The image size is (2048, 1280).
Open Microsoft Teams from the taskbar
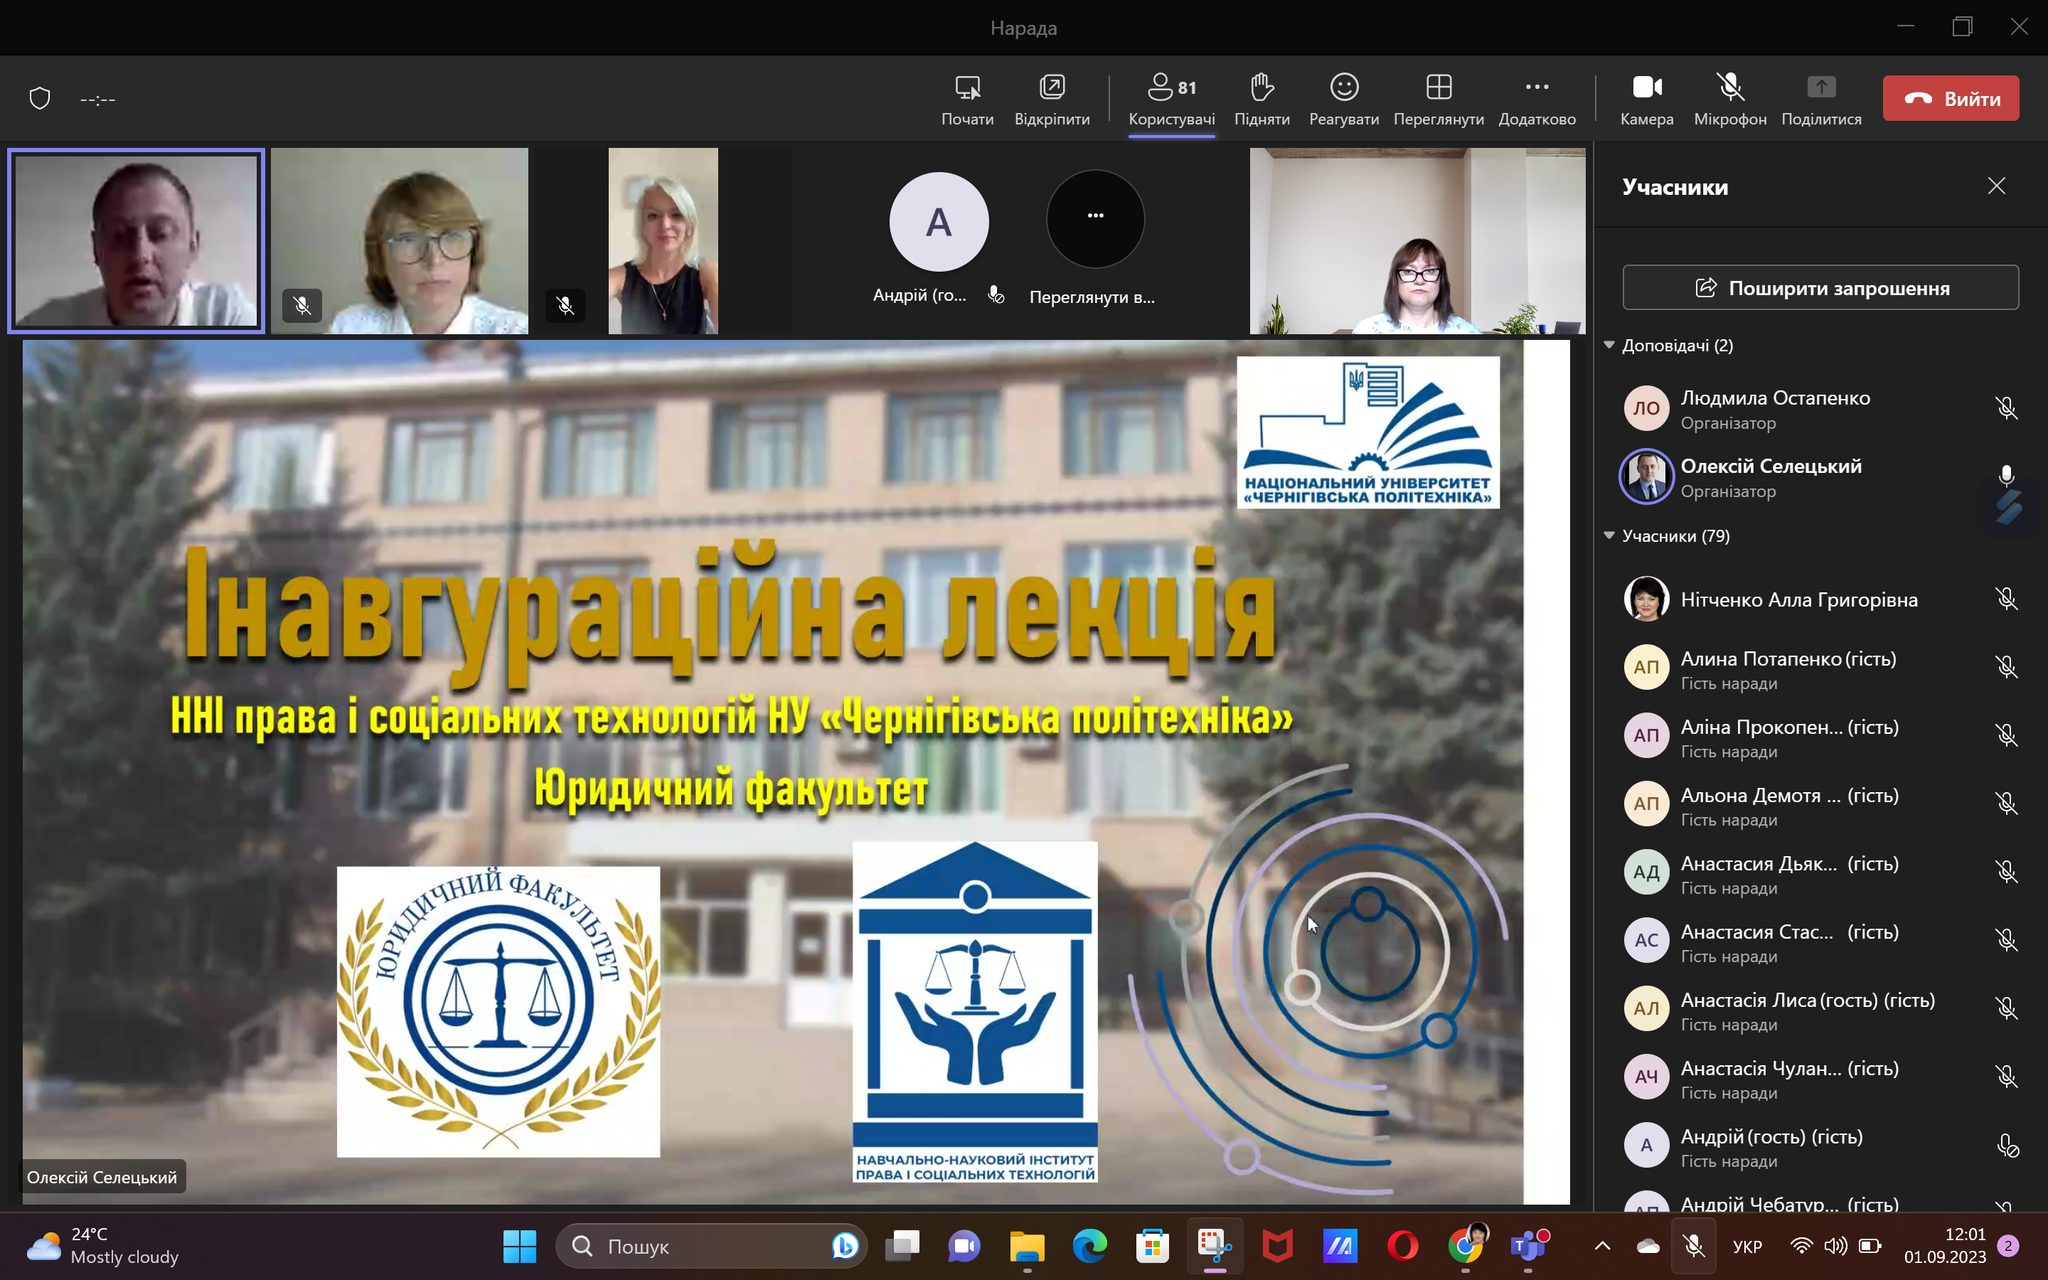pos(1528,1246)
